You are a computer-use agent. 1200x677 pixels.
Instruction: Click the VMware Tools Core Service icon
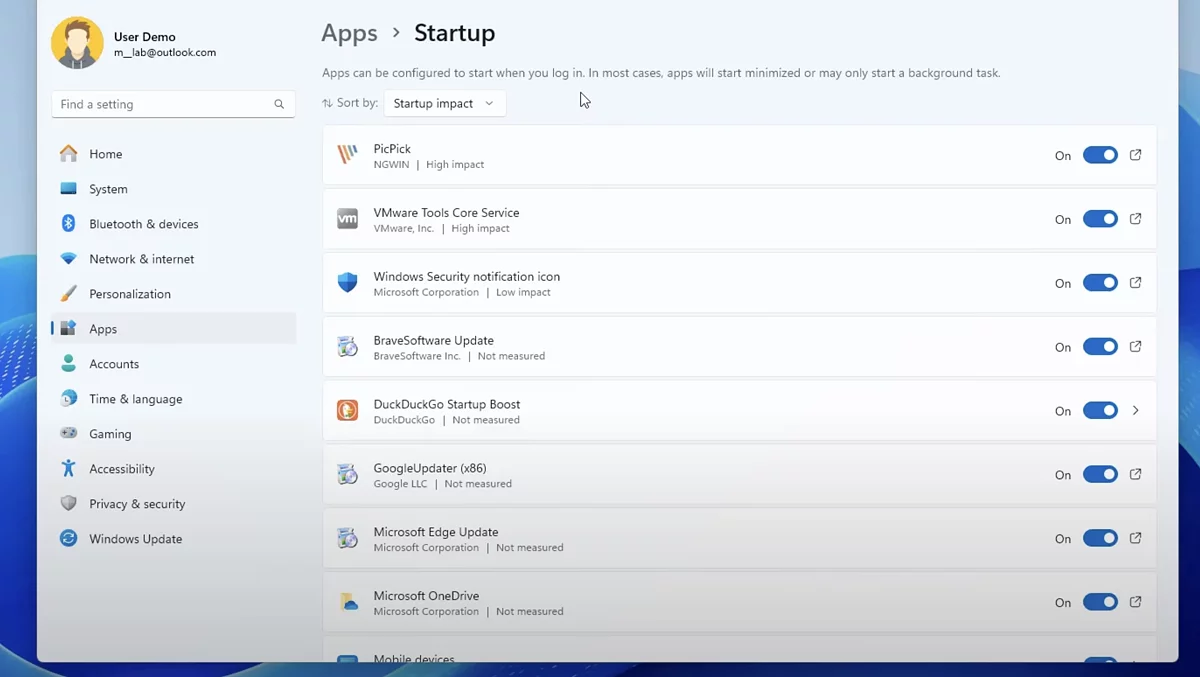[347, 219]
